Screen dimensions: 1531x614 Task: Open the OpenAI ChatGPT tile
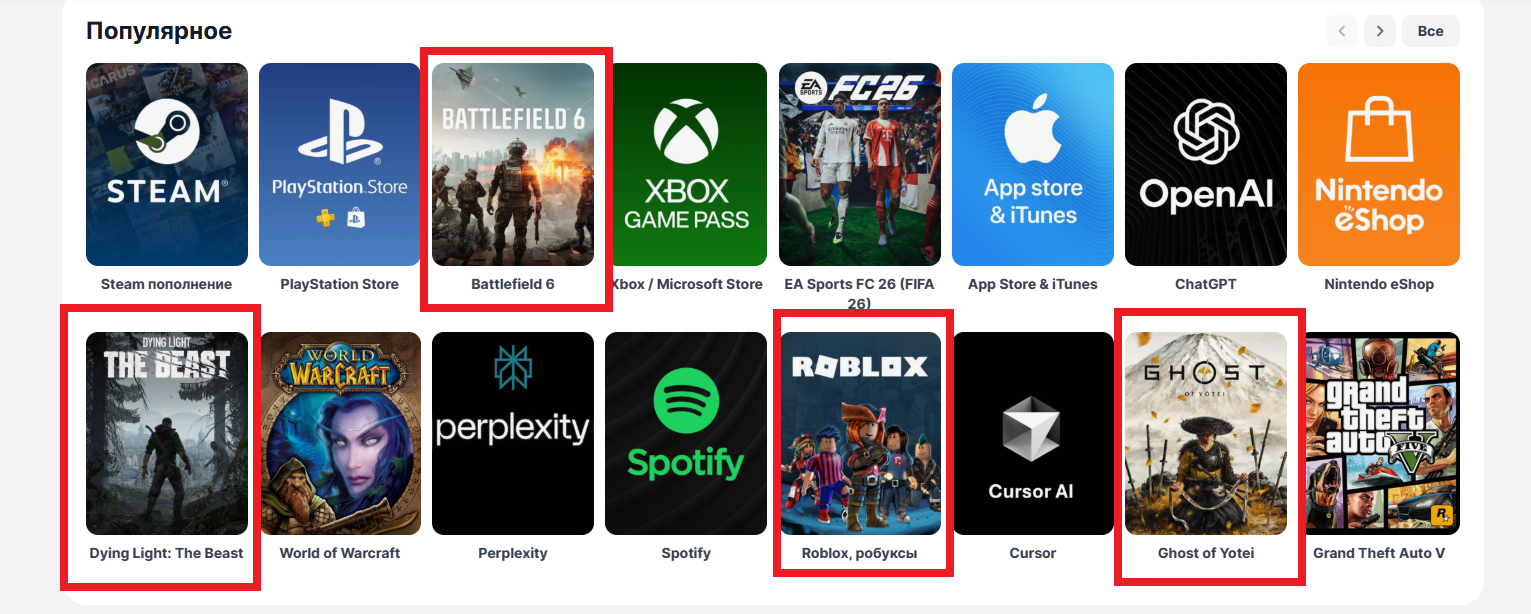click(x=1206, y=164)
